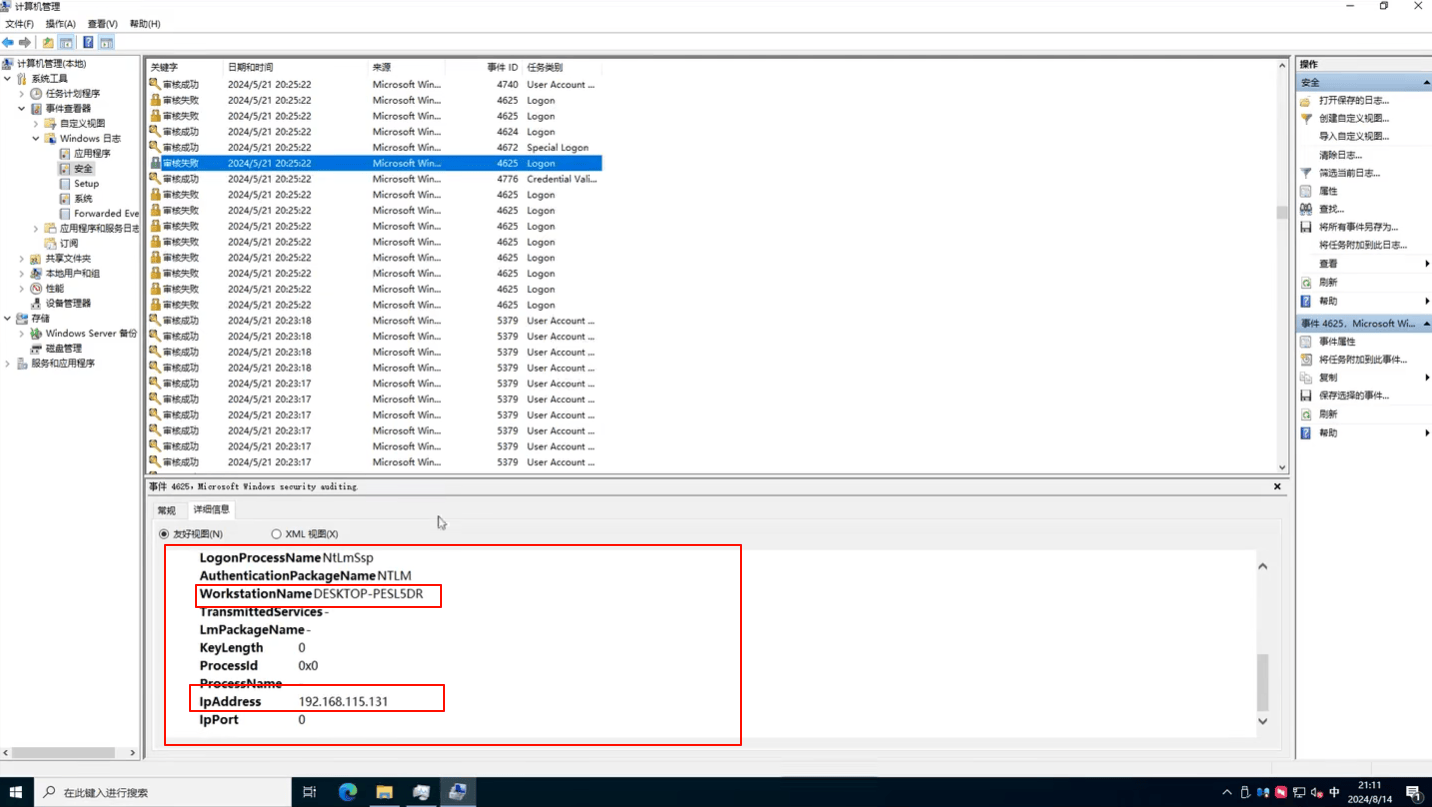The image size is (1432, 807).
Task: Toggle the action pane toolbar icon
Action: pos(106,43)
